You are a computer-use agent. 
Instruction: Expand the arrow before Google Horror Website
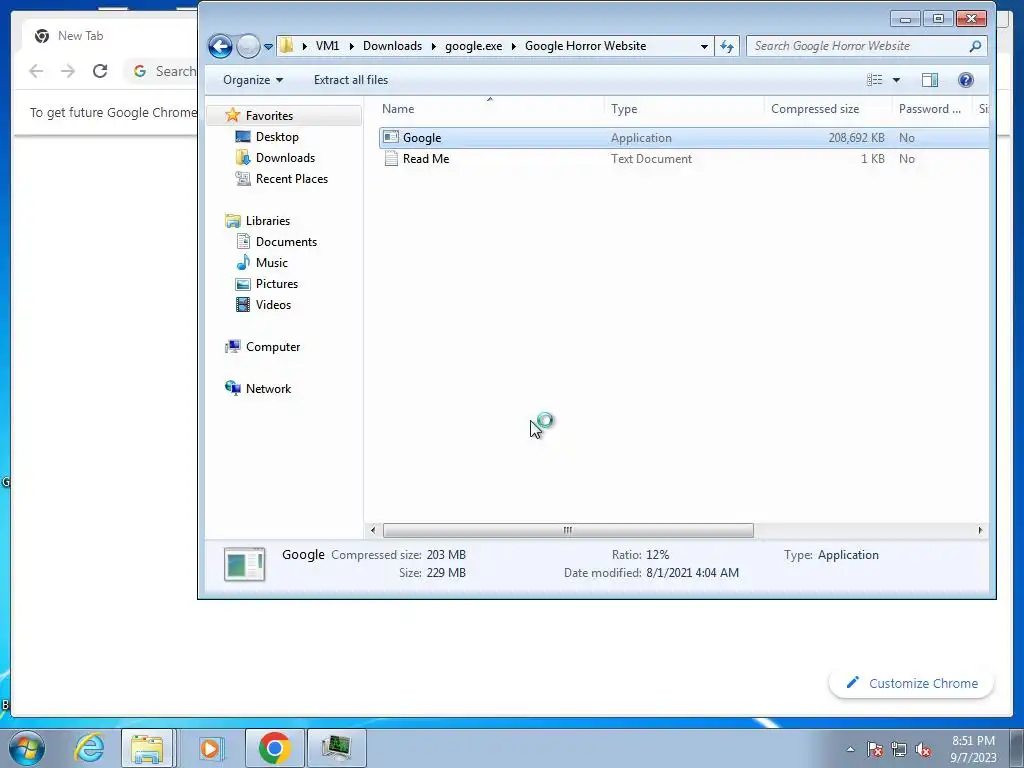(x=514, y=46)
